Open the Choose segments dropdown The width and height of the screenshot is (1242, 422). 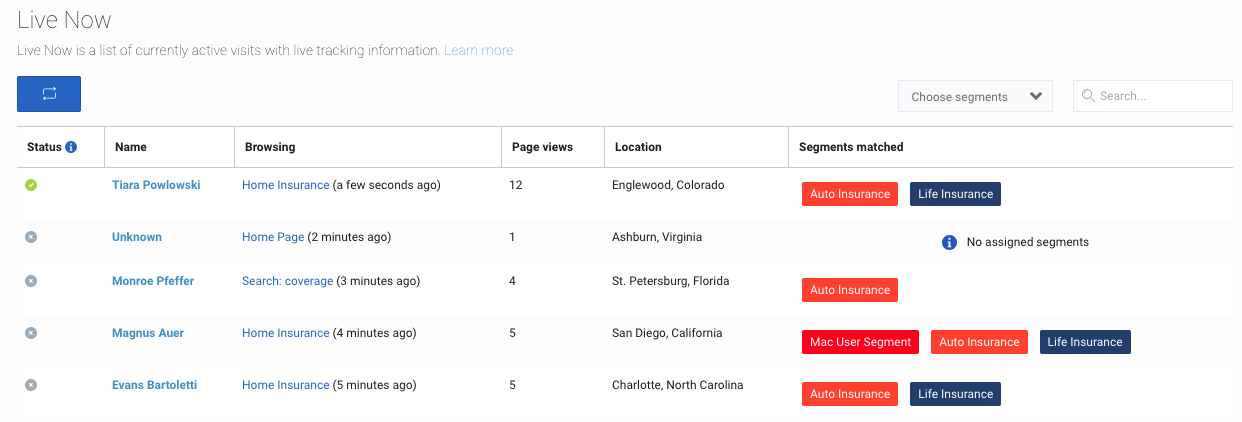(975, 96)
